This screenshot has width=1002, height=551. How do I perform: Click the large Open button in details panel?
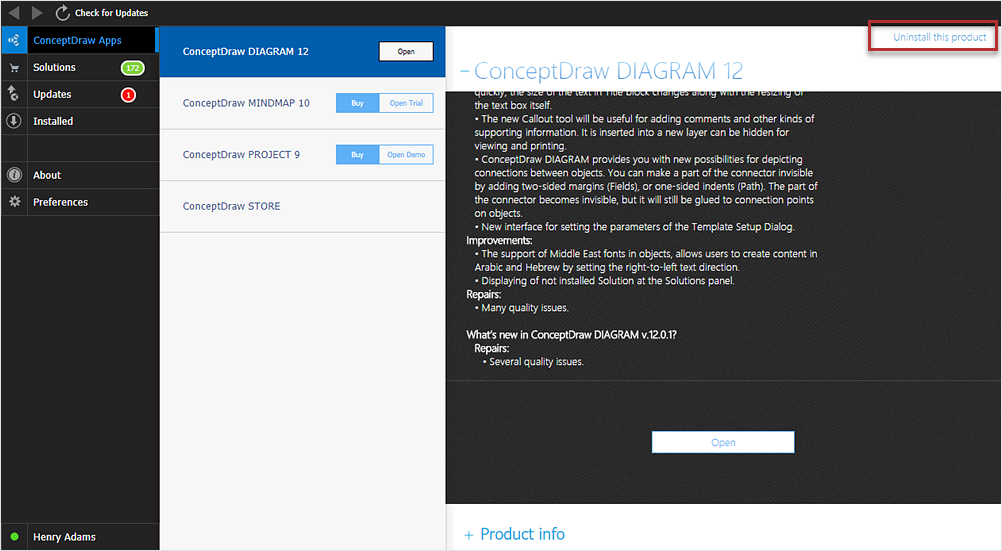723,442
